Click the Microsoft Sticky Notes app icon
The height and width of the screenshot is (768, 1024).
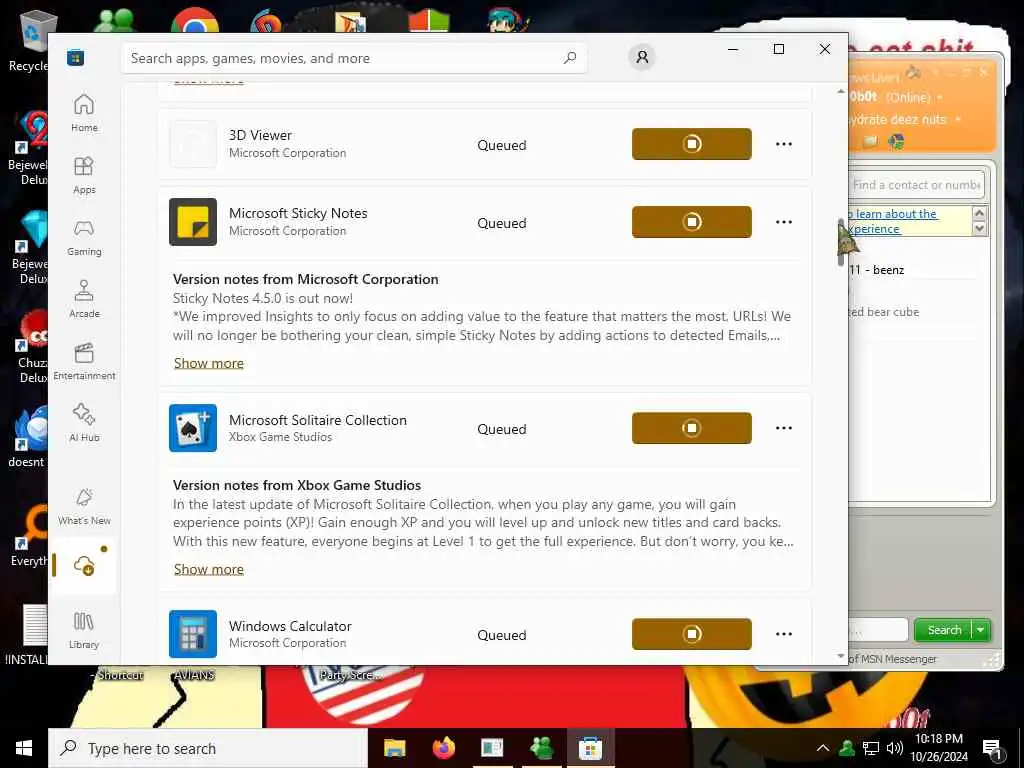pyautogui.click(x=193, y=222)
